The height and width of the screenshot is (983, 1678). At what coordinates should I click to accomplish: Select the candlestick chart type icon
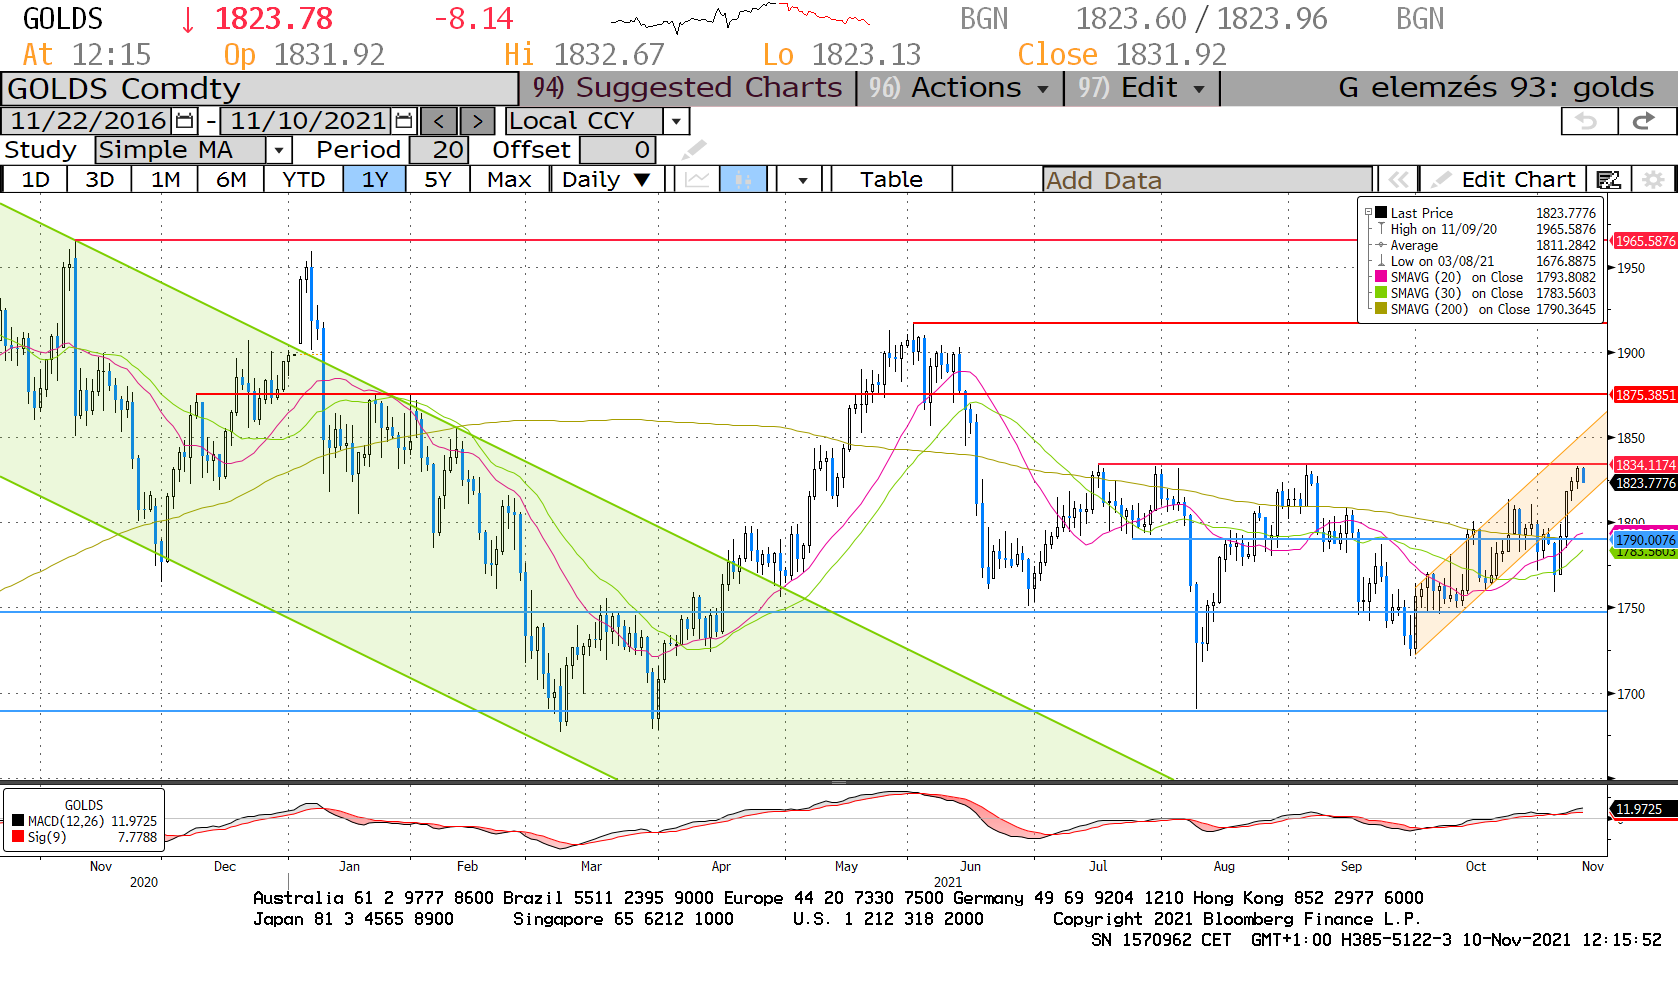(743, 180)
